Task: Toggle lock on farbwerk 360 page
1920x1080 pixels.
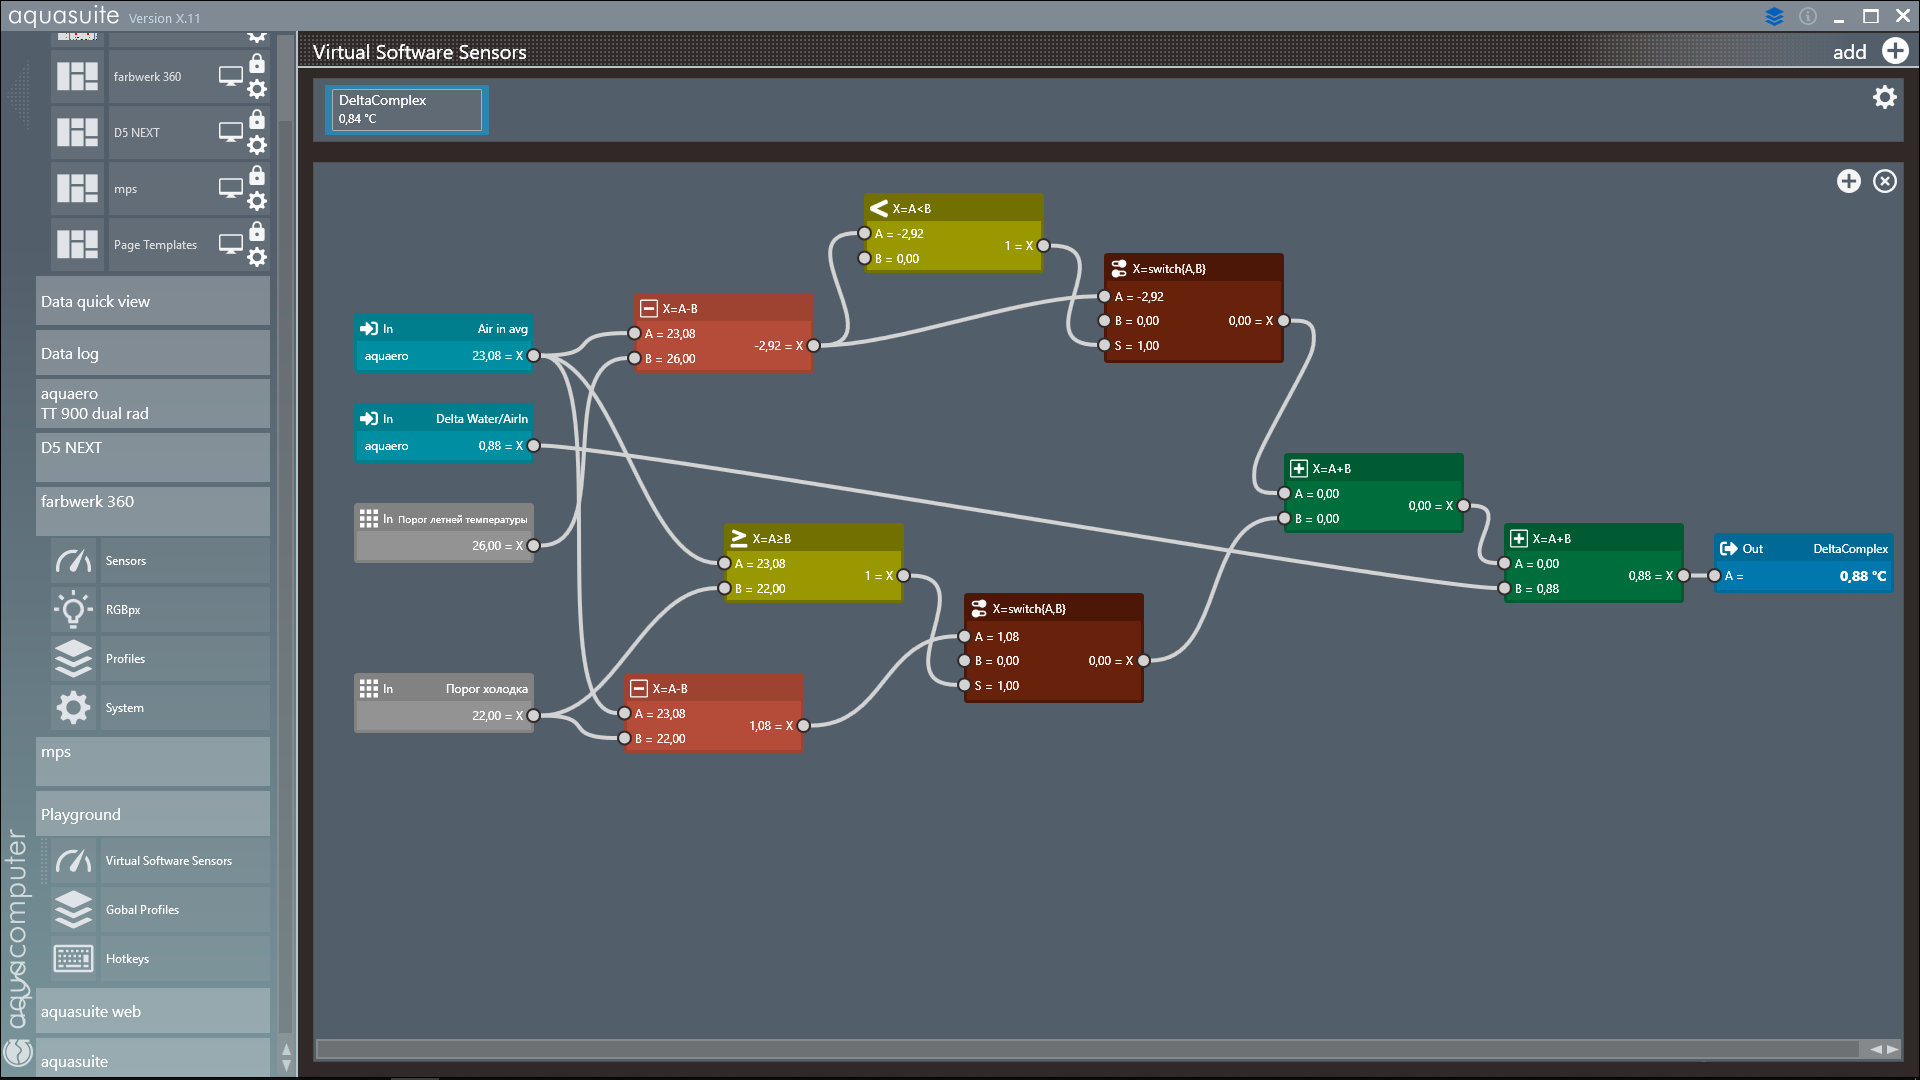Action: click(257, 64)
